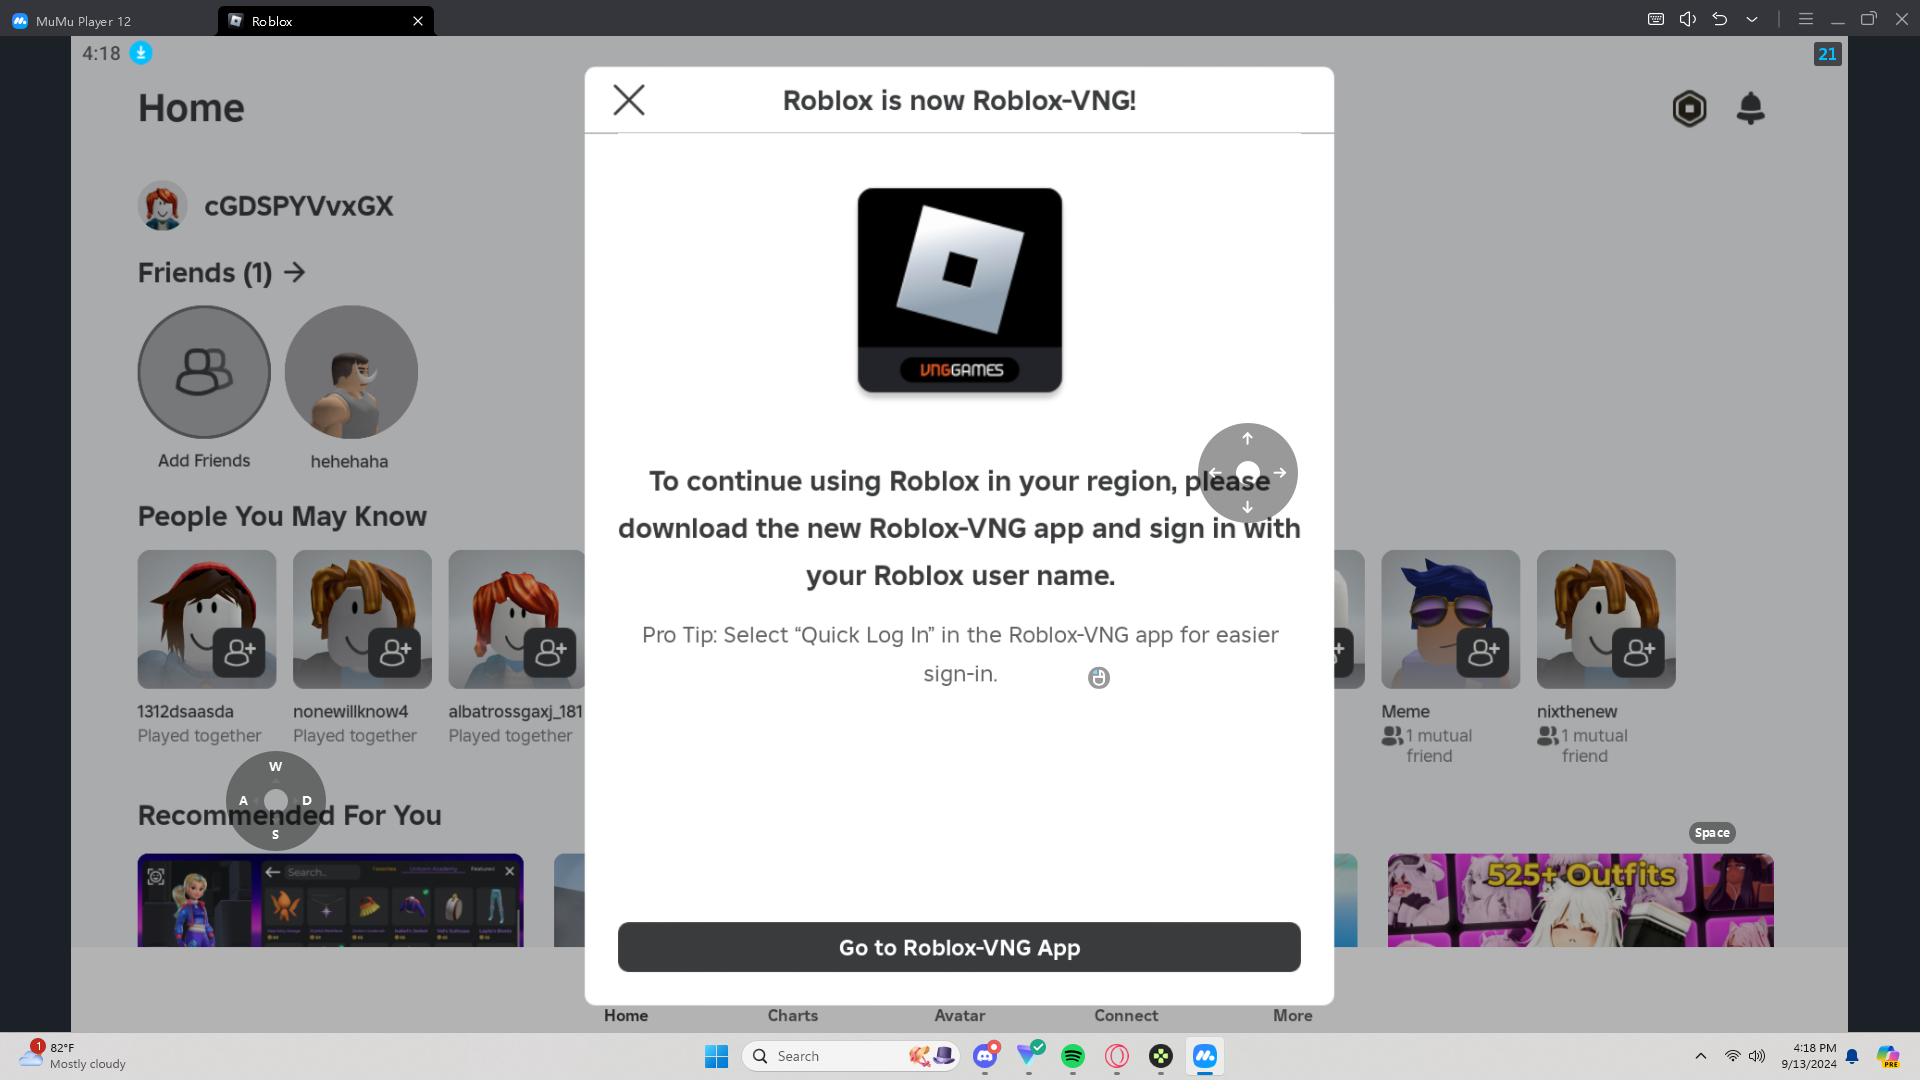Switch to the Avatar navigation tab

click(x=960, y=1016)
